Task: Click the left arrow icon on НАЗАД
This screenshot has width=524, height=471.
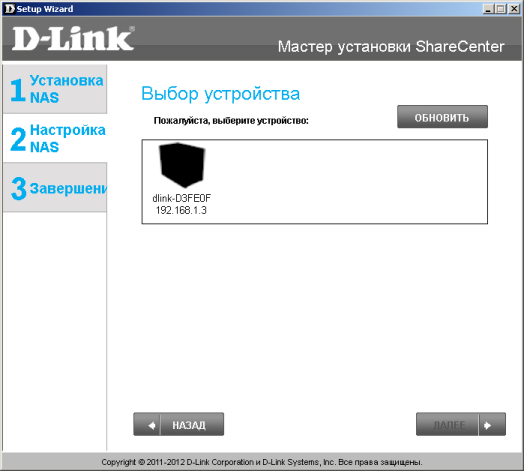Action: [x=151, y=425]
